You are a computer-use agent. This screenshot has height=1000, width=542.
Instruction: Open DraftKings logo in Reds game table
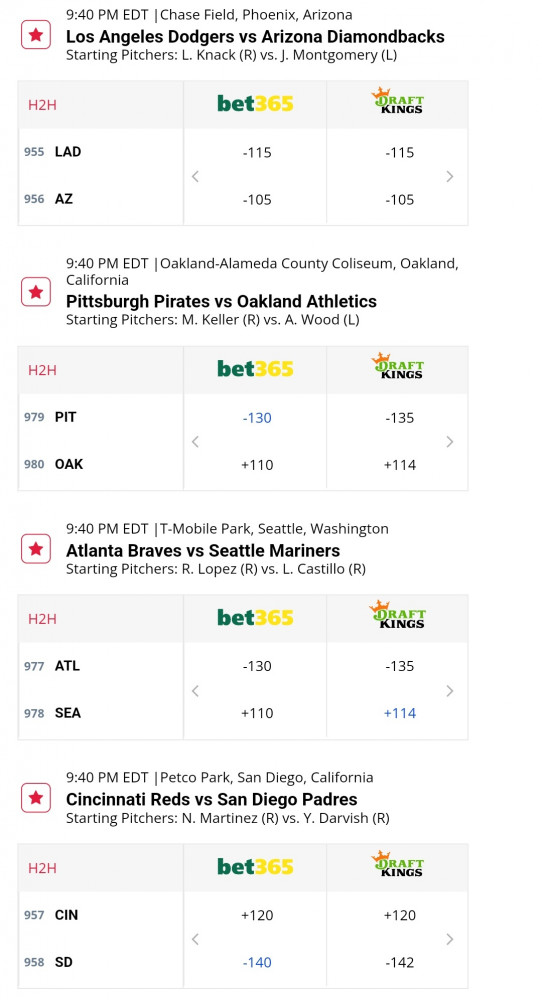[398, 864]
